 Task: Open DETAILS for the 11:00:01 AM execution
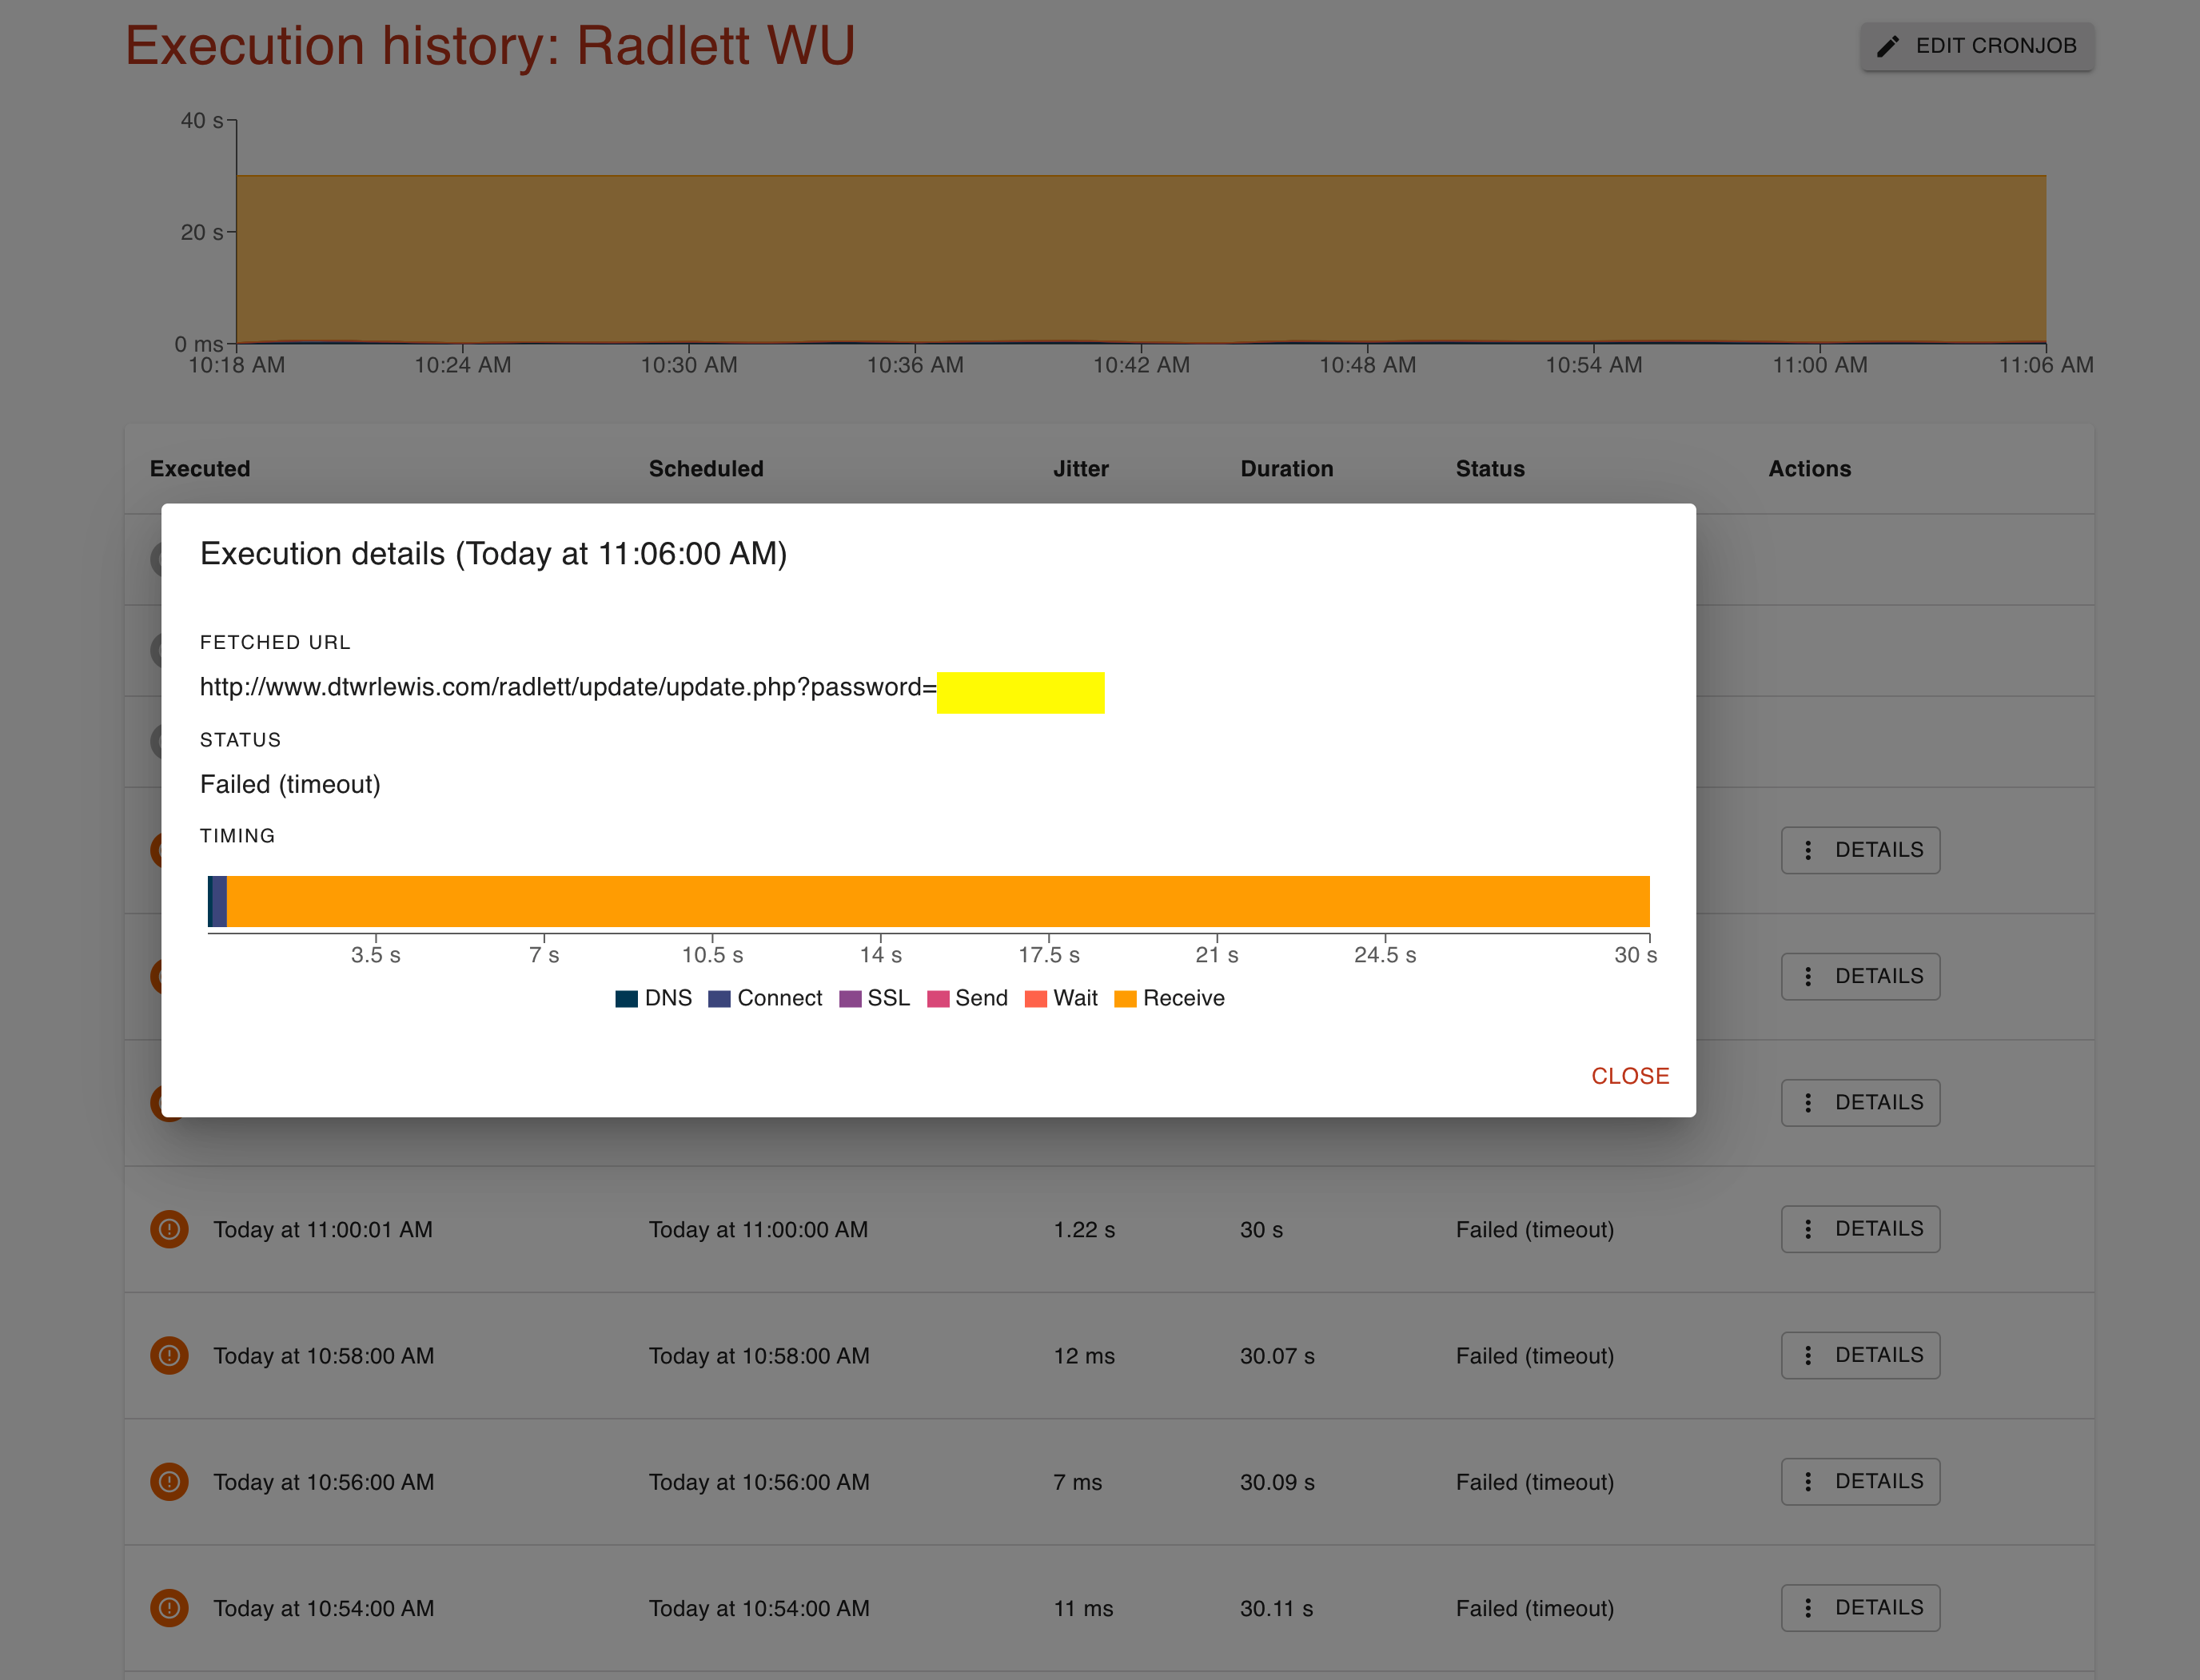[1860, 1229]
